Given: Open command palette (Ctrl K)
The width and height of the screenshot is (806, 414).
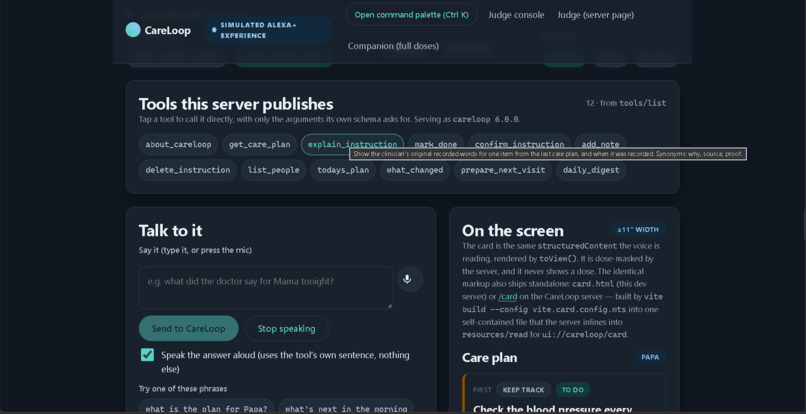Looking at the screenshot, I should (x=411, y=15).
